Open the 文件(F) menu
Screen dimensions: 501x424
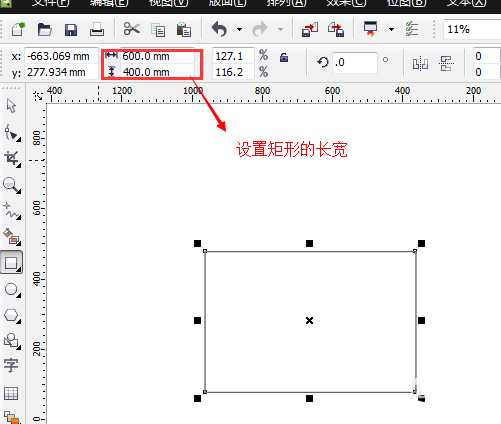(50, 3)
